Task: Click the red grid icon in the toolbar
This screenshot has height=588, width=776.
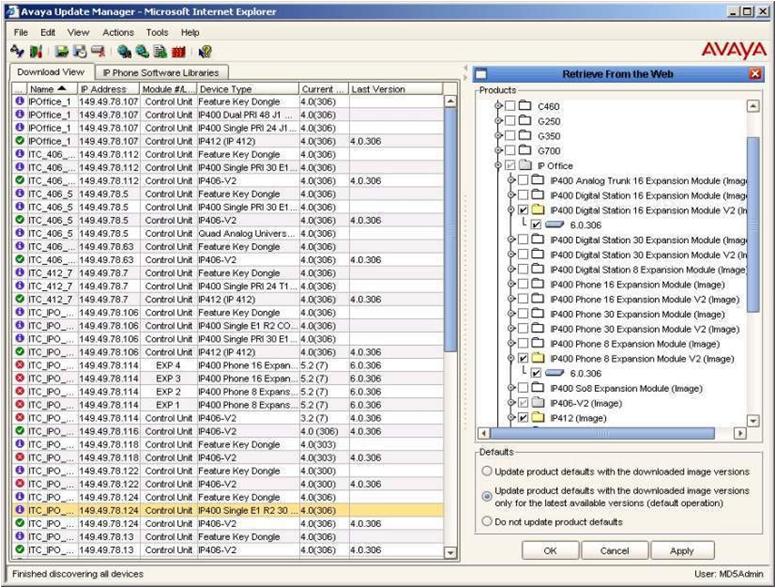Action: click(x=179, y=51)
